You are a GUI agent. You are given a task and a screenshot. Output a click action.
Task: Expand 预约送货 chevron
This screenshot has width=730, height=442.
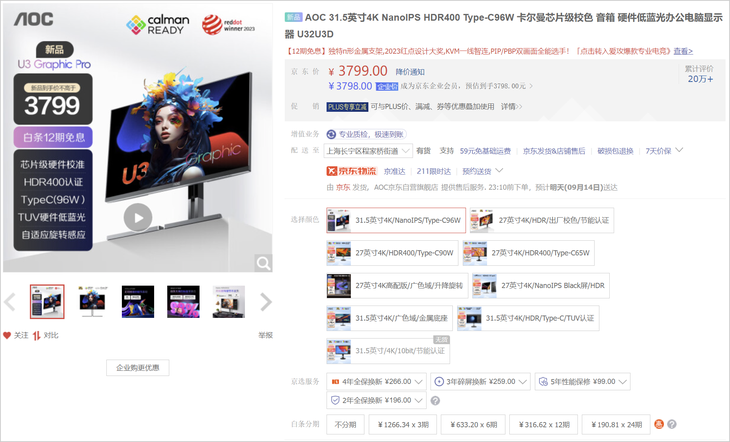499,170
